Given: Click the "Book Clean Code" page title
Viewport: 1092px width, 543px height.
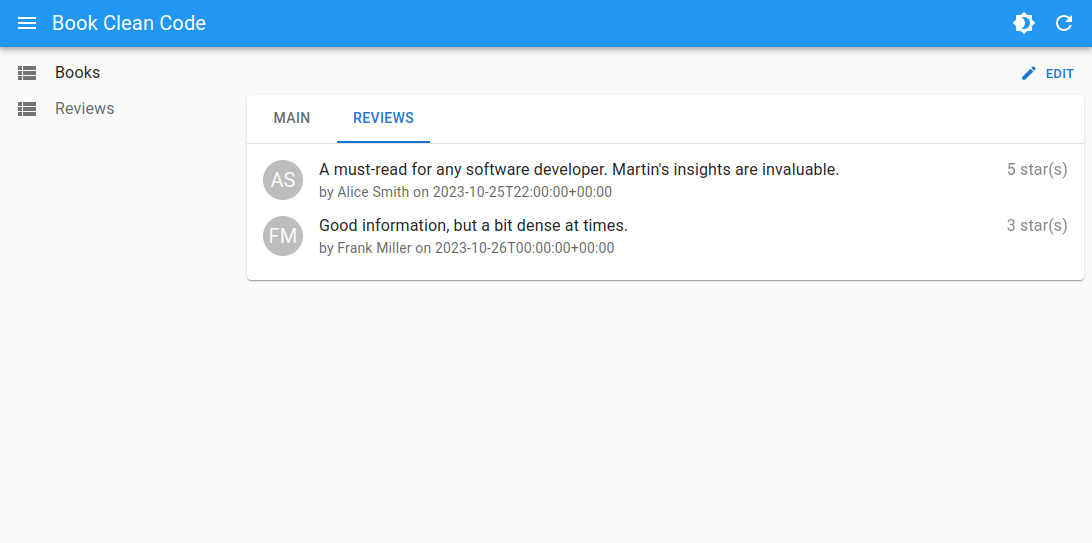Looking at the screenshot, I should click(129, 23).
